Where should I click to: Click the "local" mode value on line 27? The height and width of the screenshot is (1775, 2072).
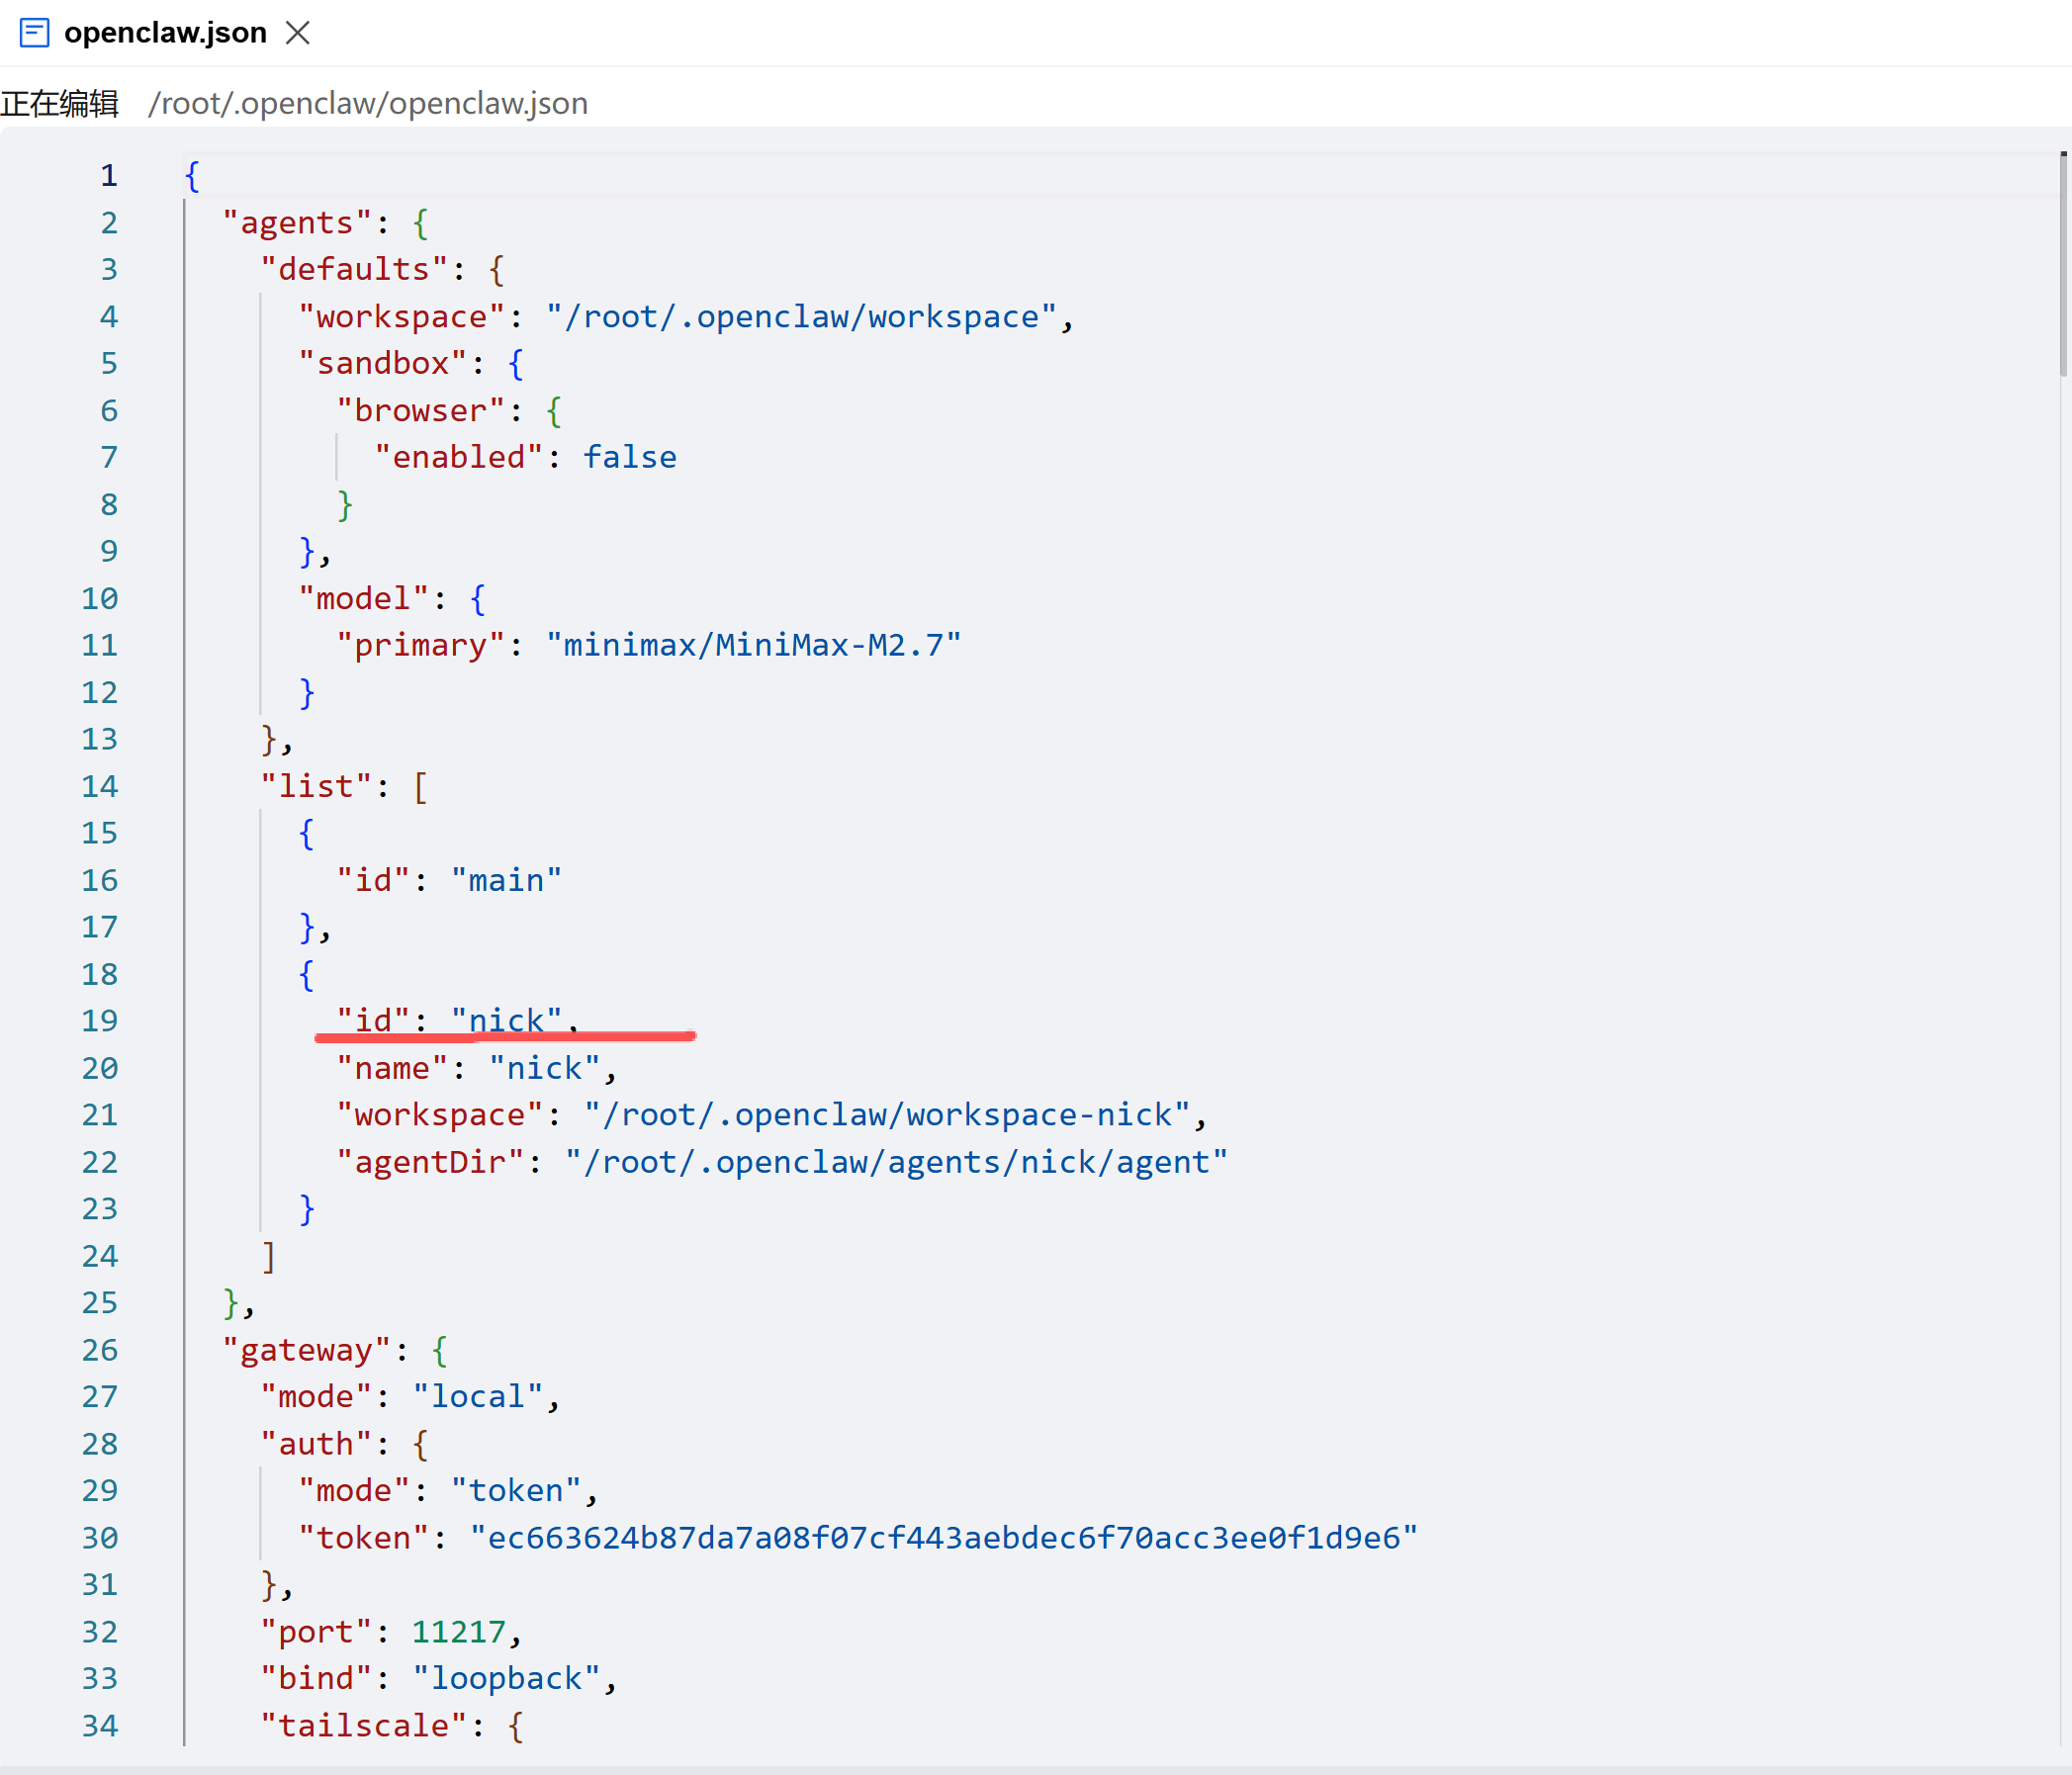478,1397
